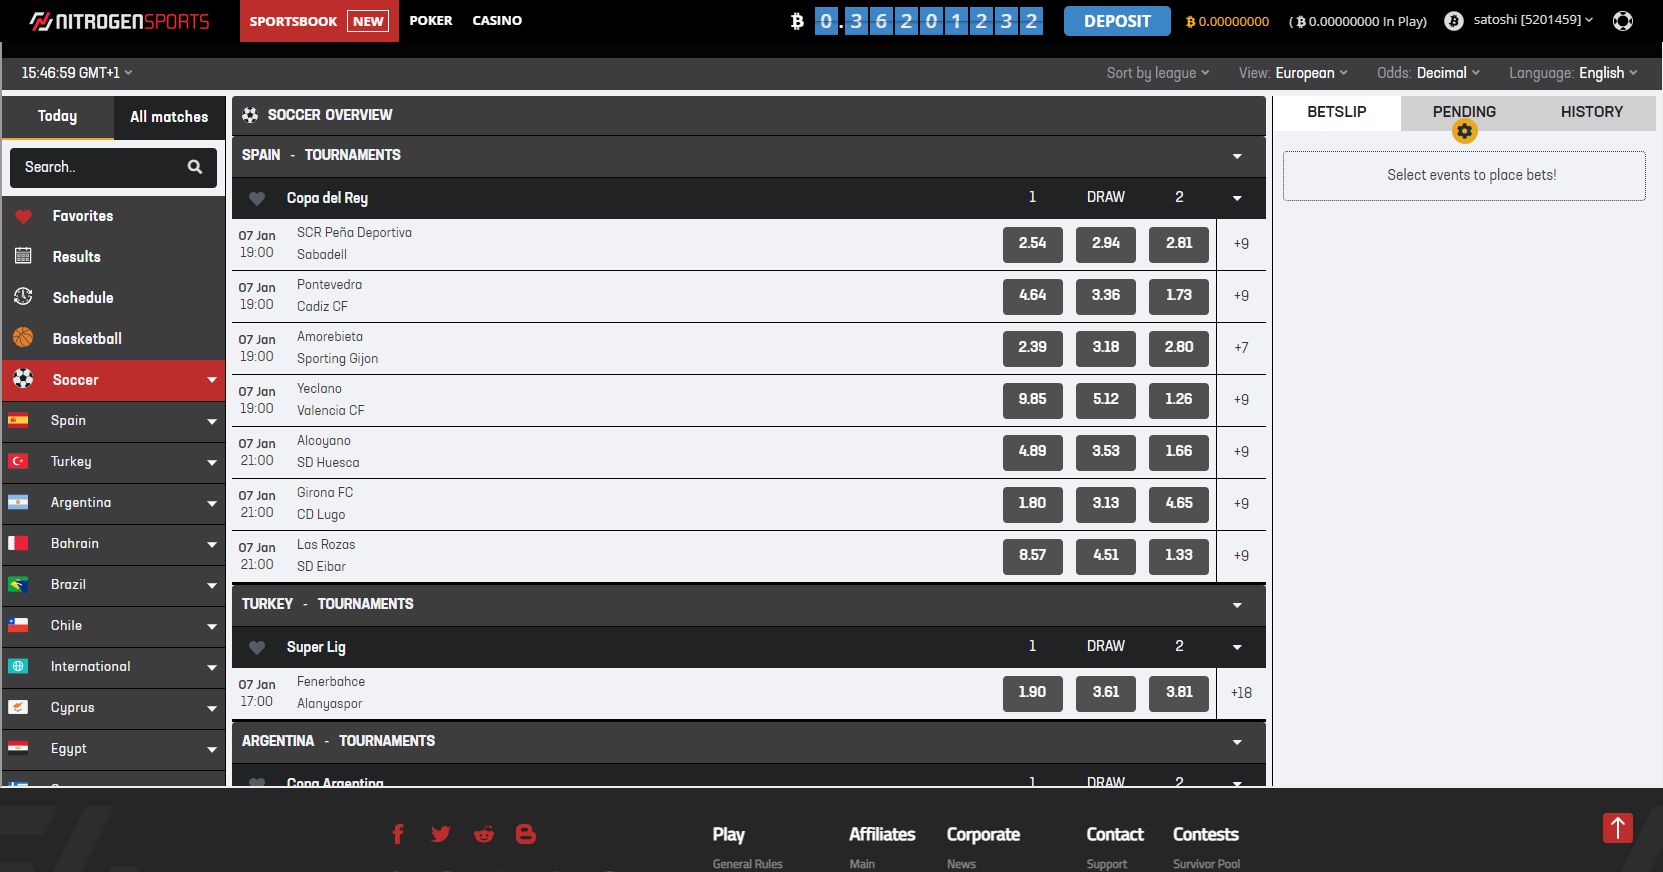Collapse the Copa del Rey league
Image resolution: width=1663 pixels, height=872 pixels.
(x=1237, y=198)
